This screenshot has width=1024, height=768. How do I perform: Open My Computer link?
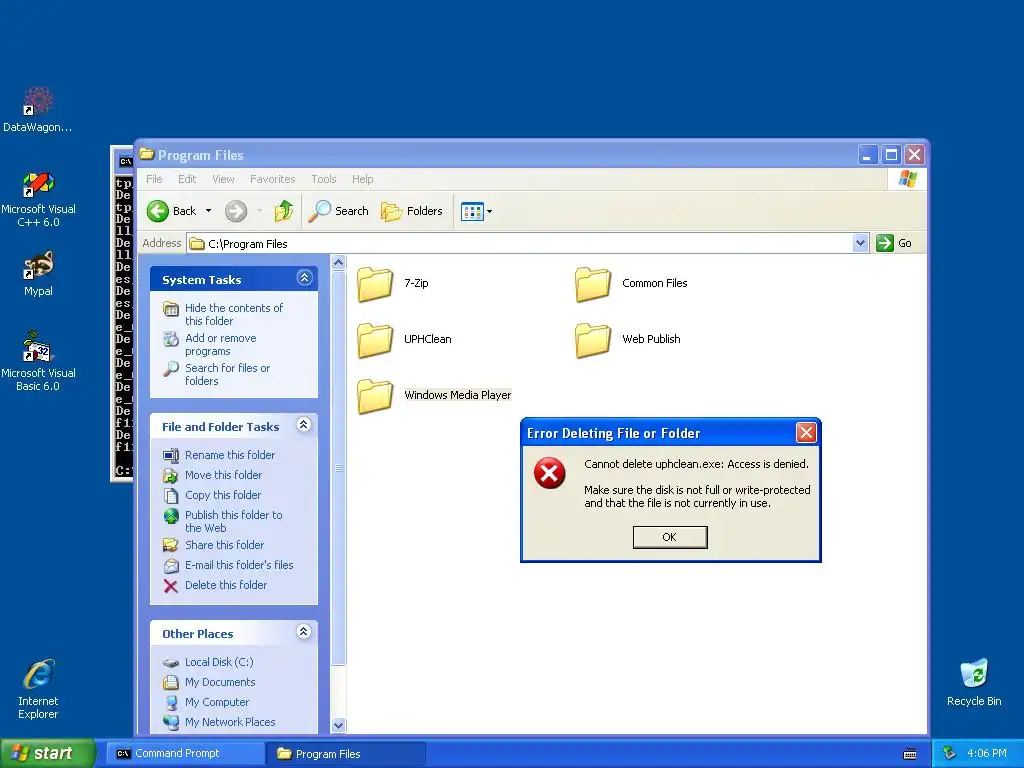[217, 702]
